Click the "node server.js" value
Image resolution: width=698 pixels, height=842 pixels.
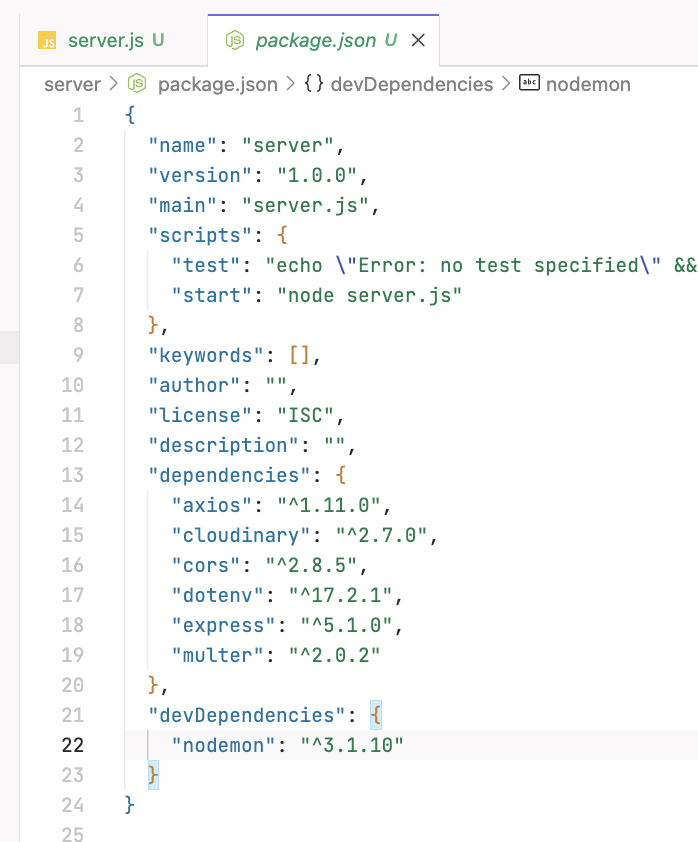click(369, 295)
